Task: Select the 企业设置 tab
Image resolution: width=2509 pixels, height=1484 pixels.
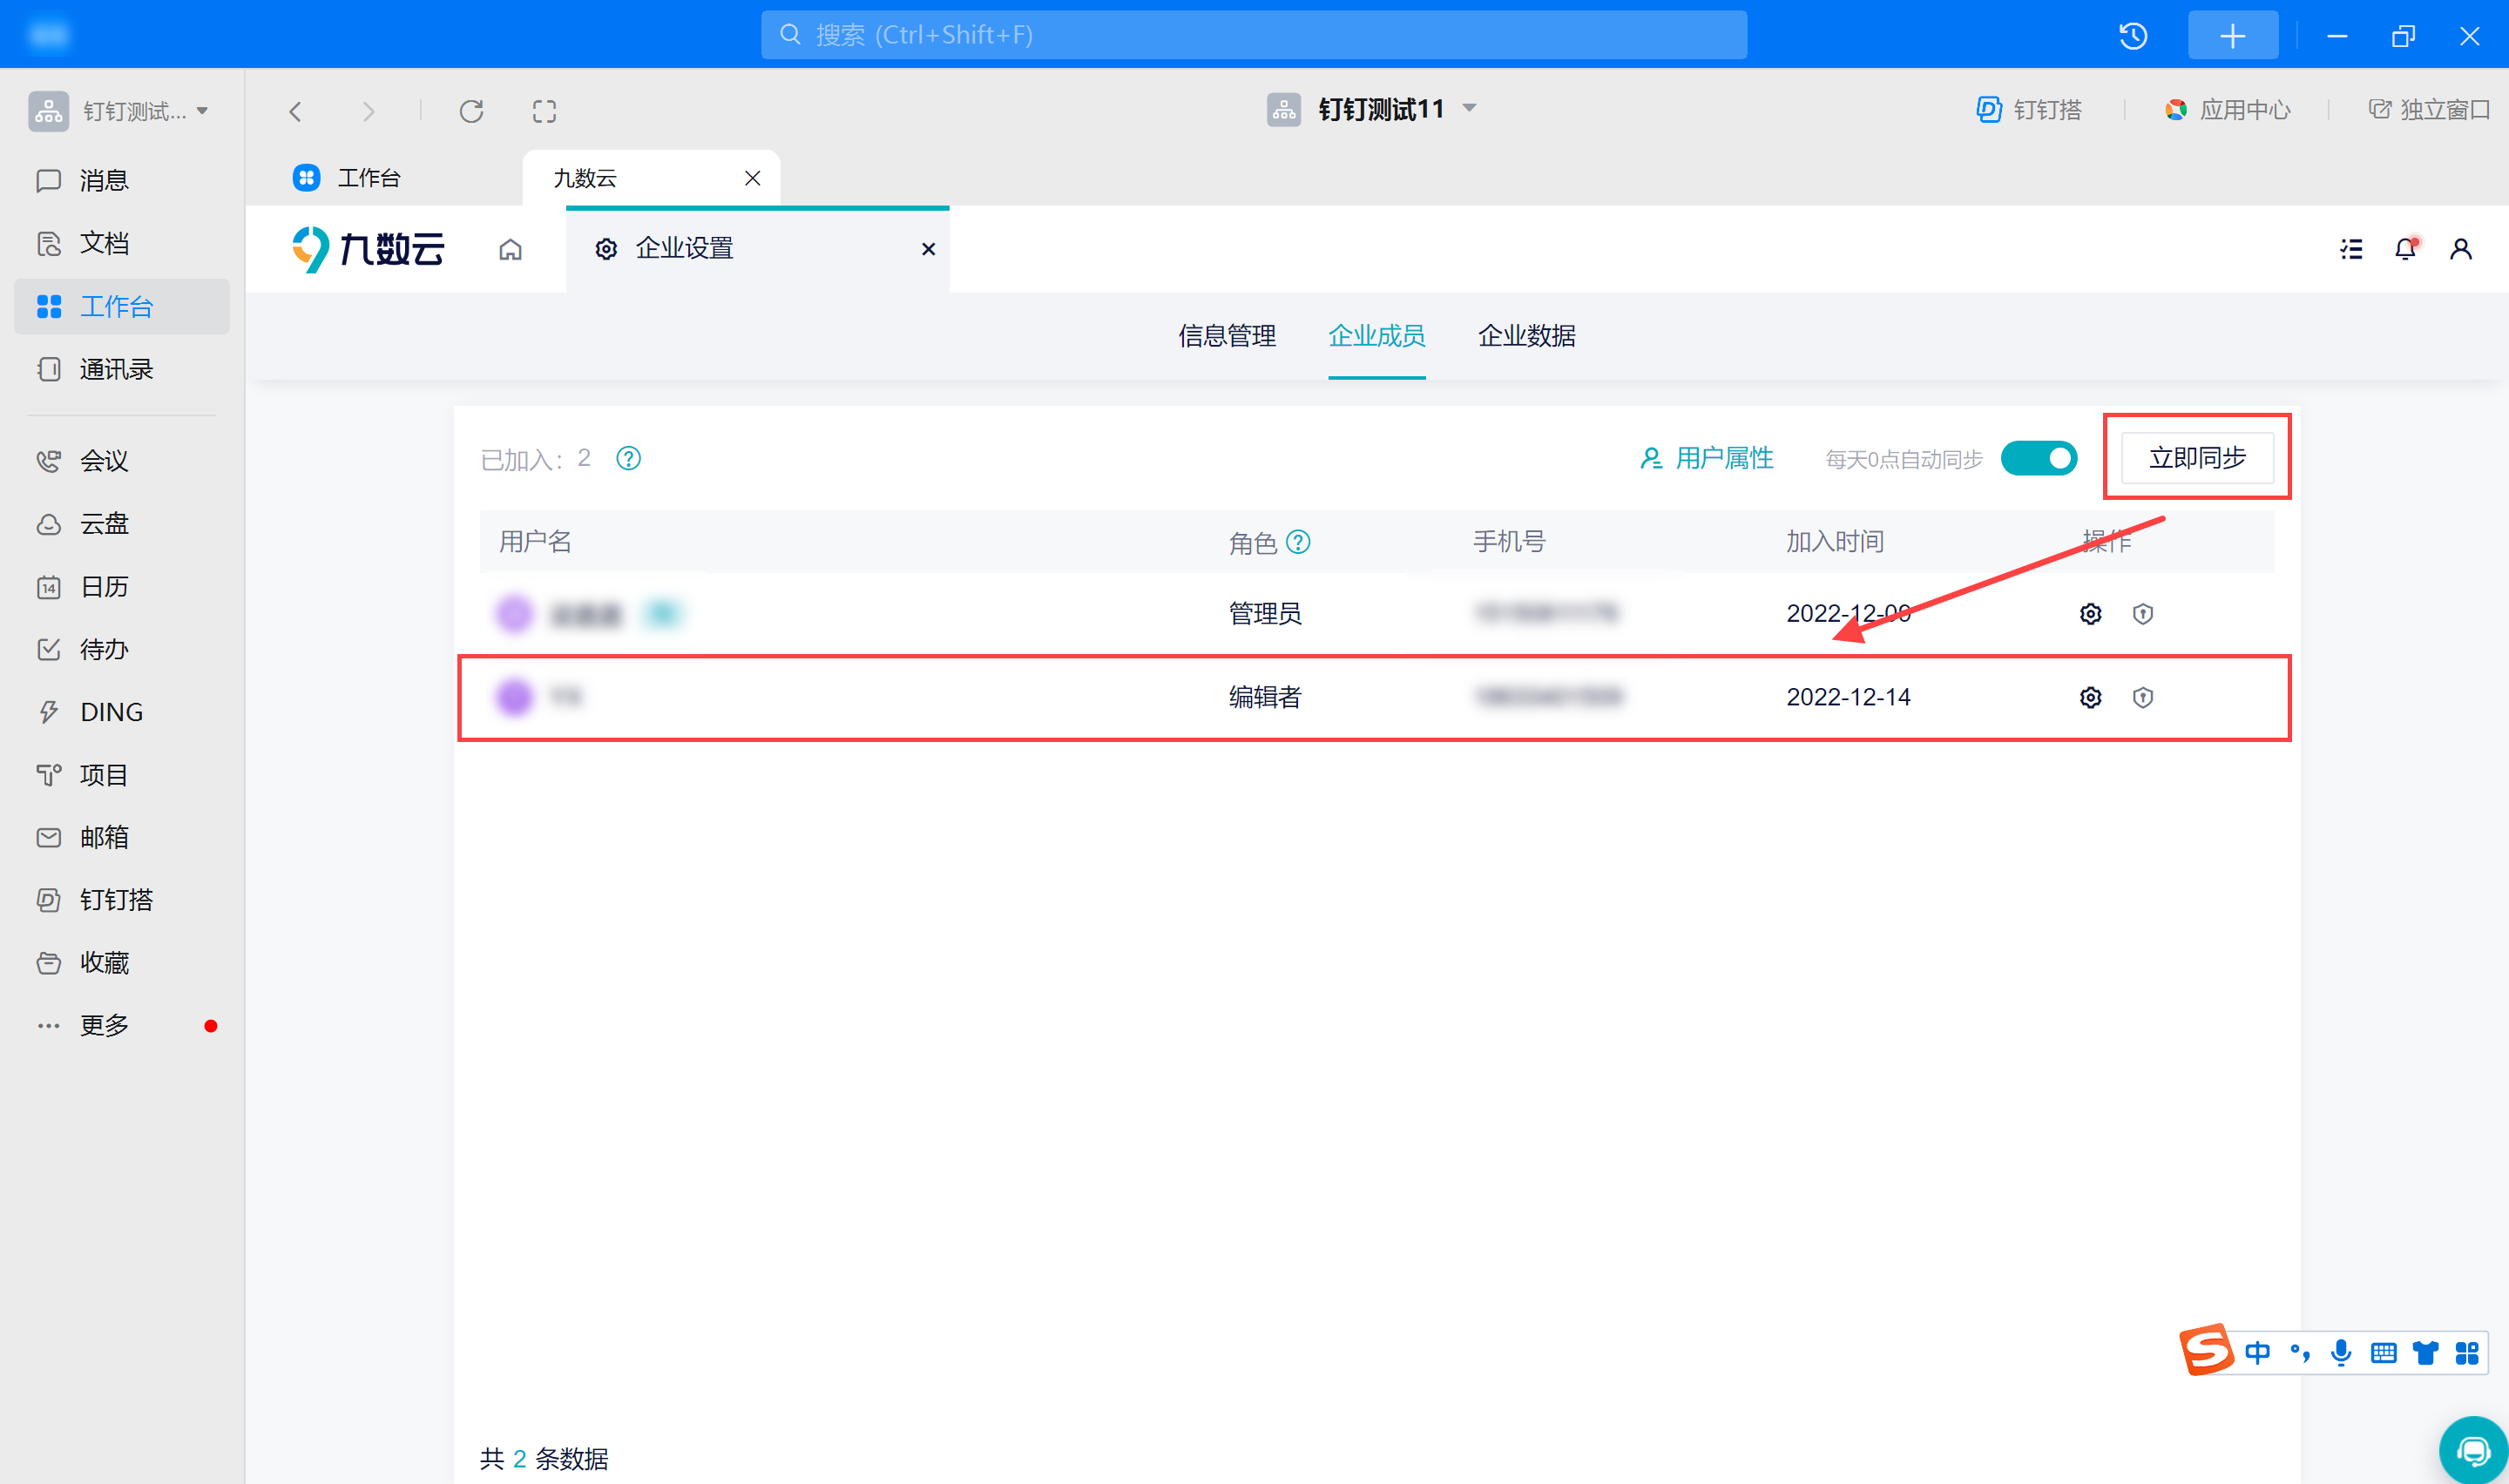Action: 757,249
